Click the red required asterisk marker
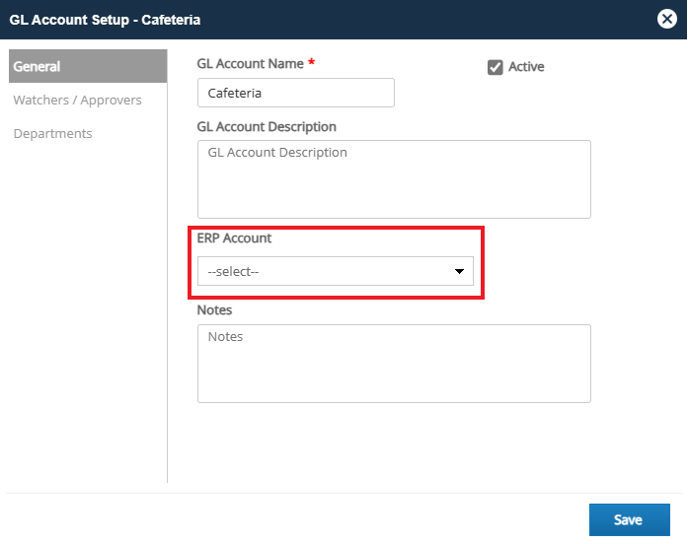Screen dimensions: 688x544 pyautogui.click(x=311, y=62)
